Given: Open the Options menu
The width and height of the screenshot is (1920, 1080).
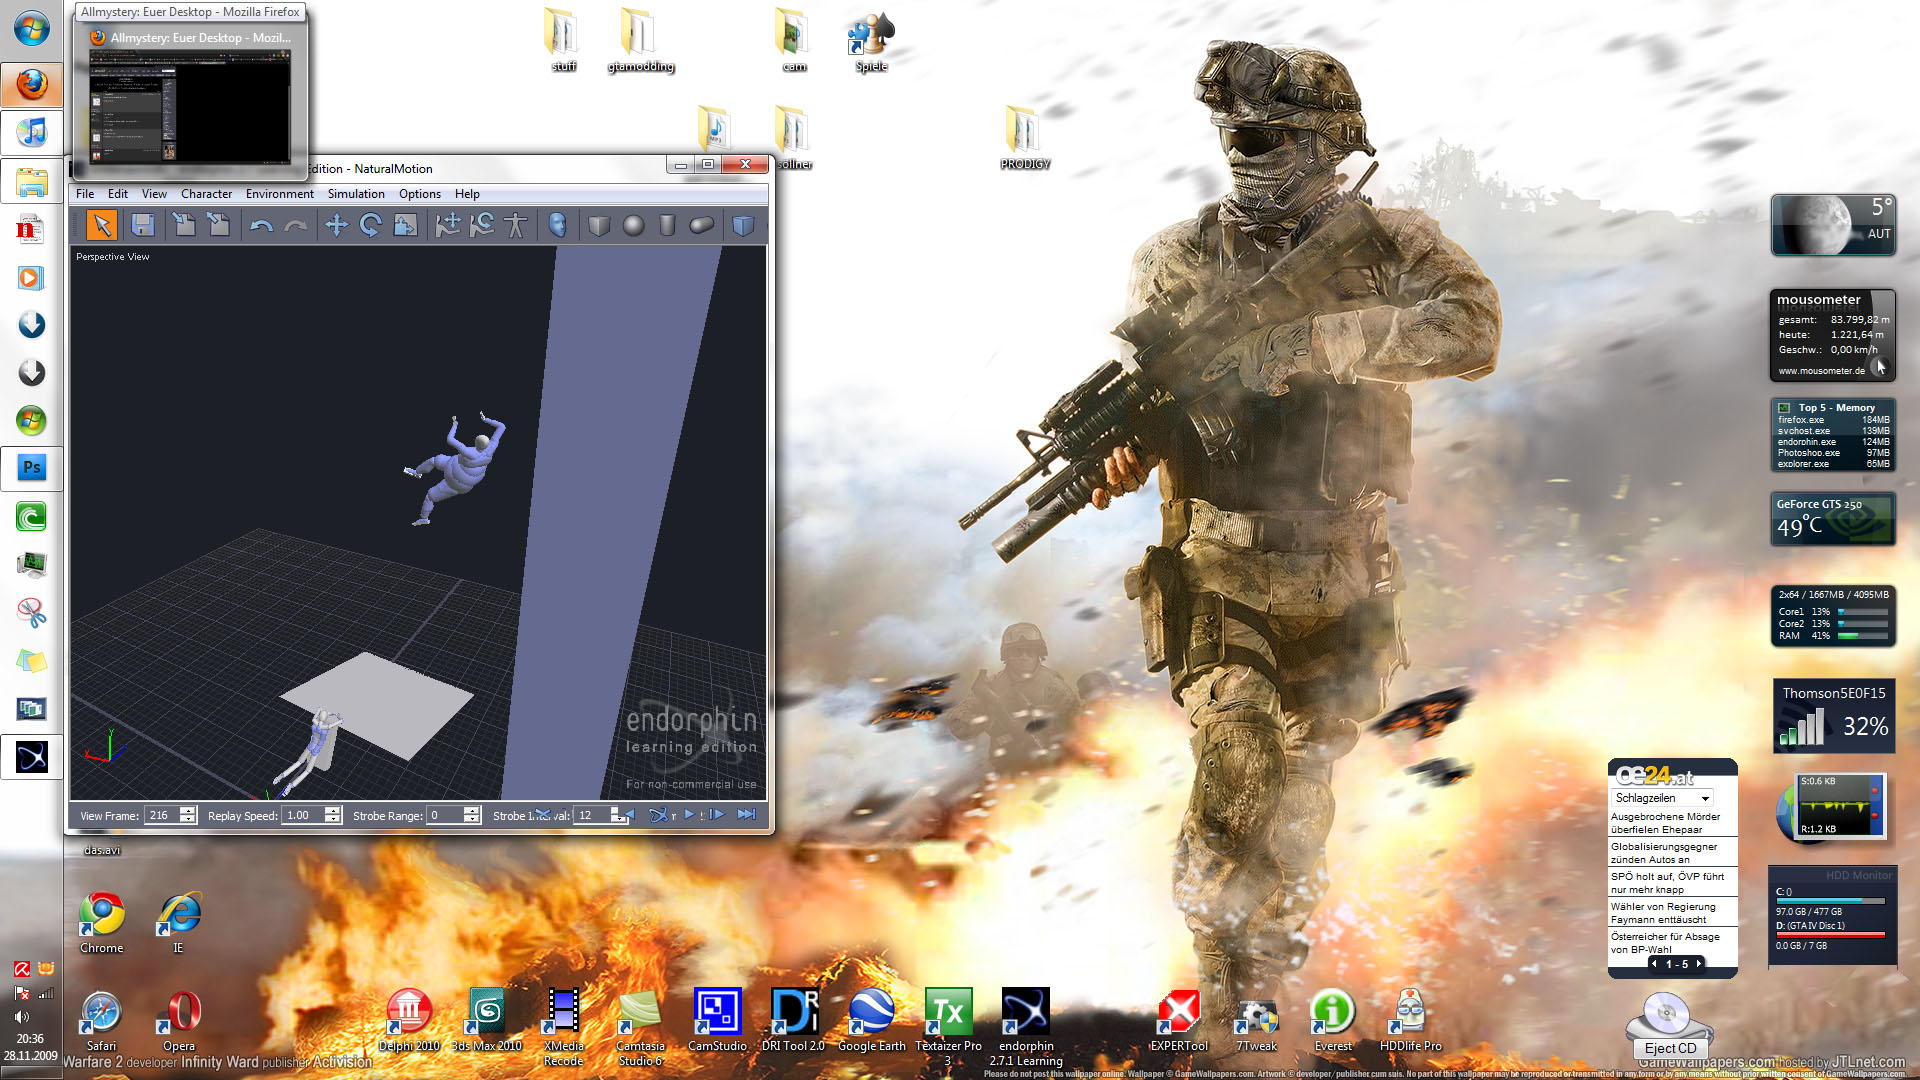Looking at the screenshot, I should point(420,194).
